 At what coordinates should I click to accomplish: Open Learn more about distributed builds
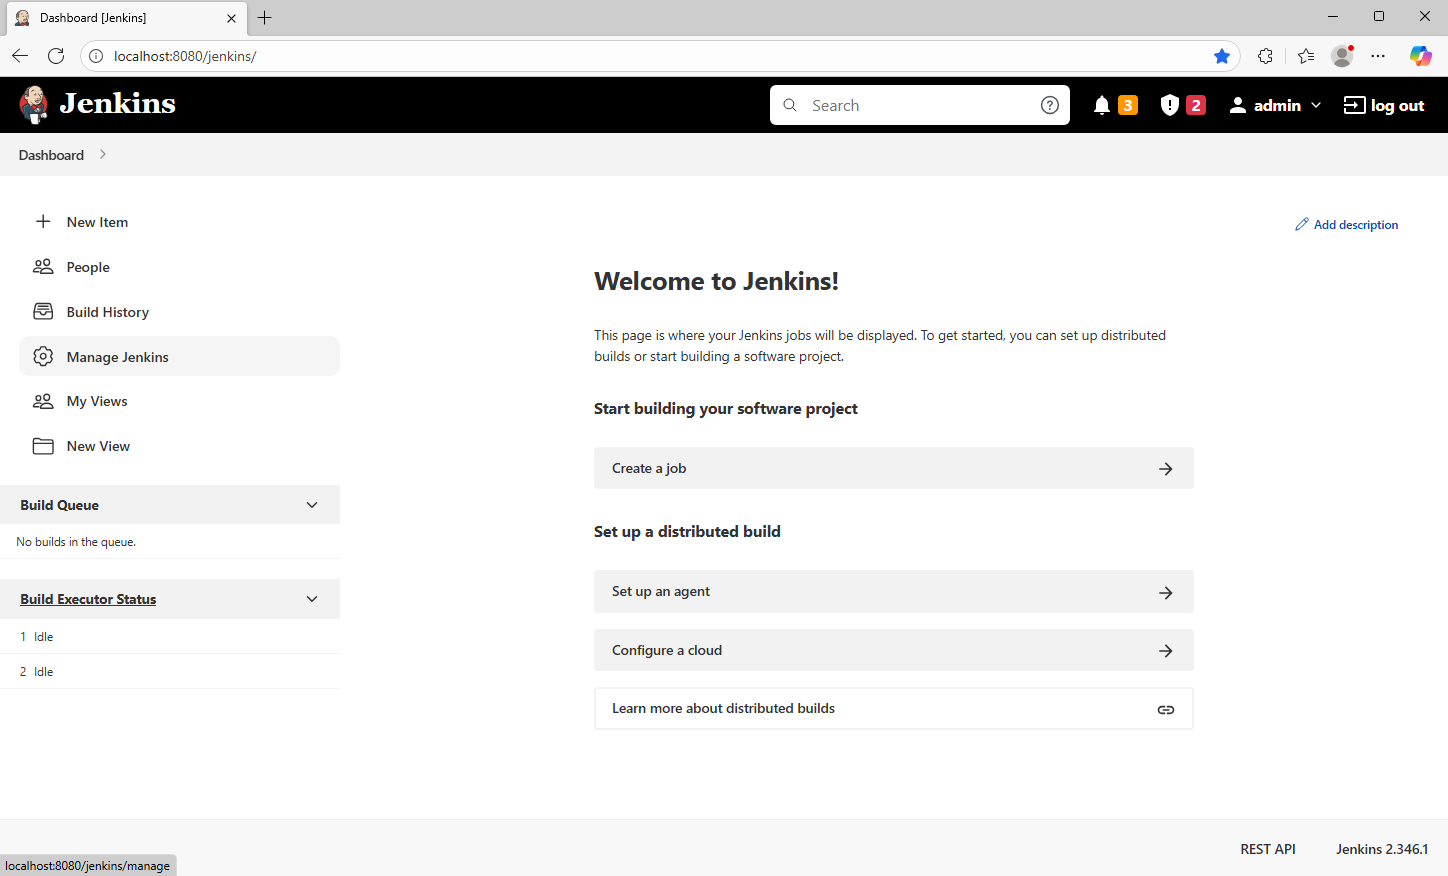894,708
